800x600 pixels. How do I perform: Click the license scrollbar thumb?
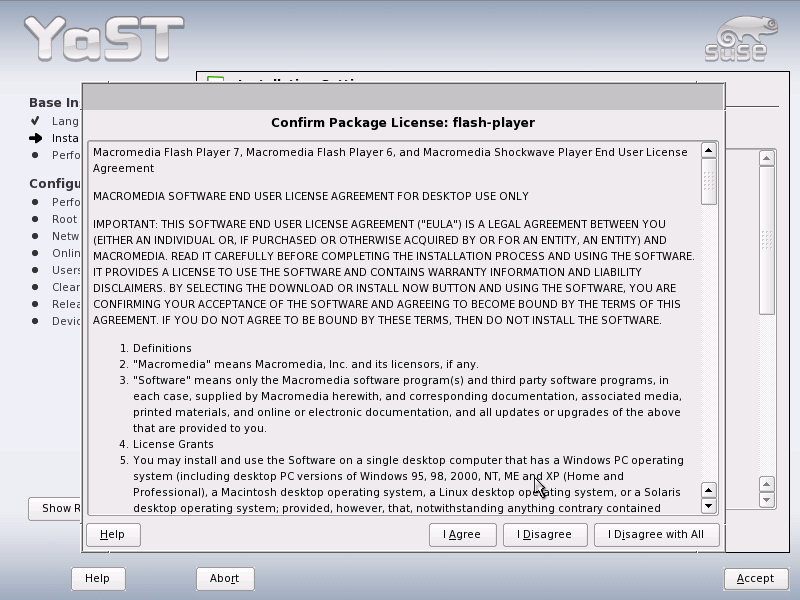[709, 182]
